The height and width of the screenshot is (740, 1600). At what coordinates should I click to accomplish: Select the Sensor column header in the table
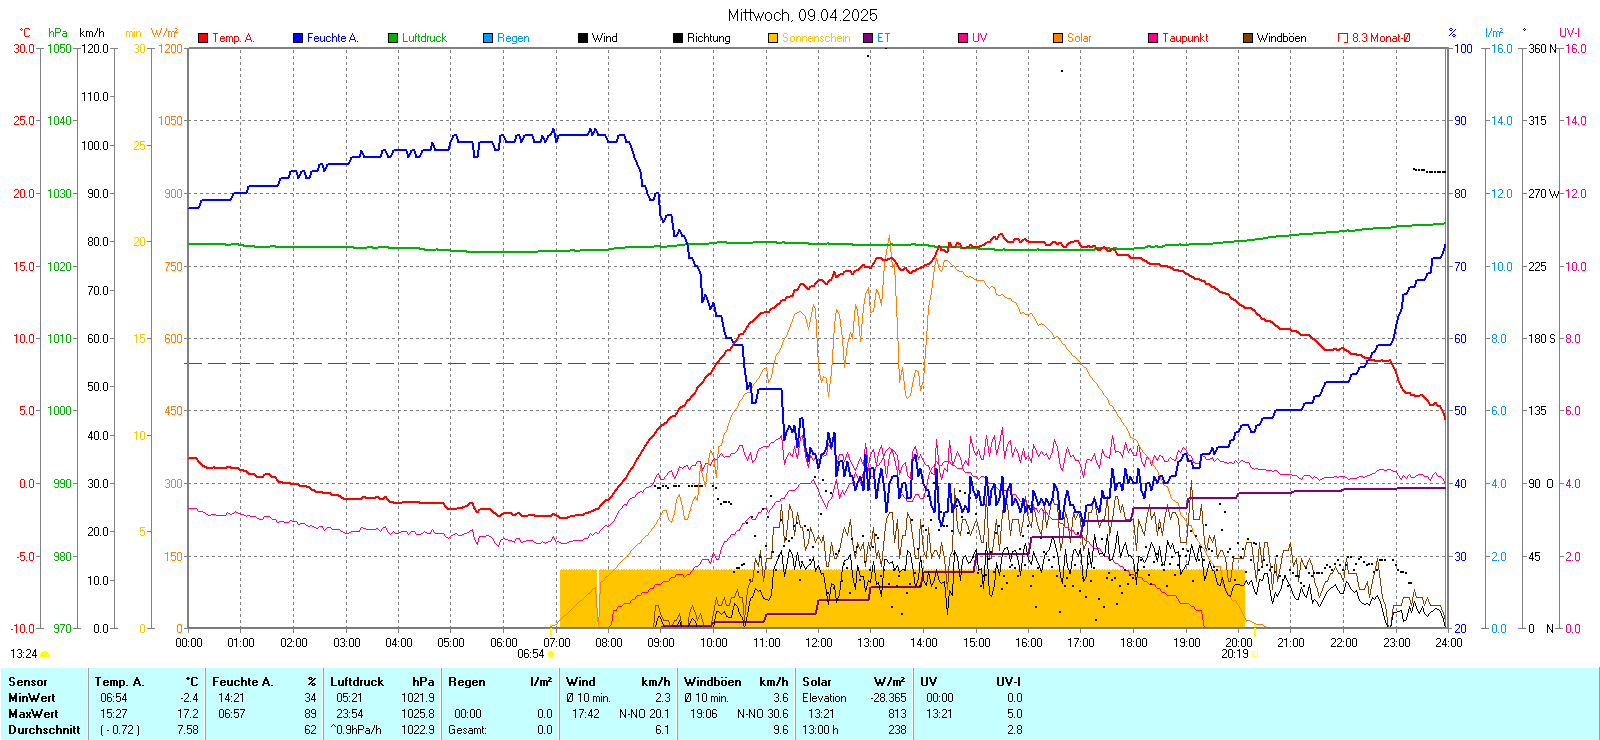pos(28,682)
